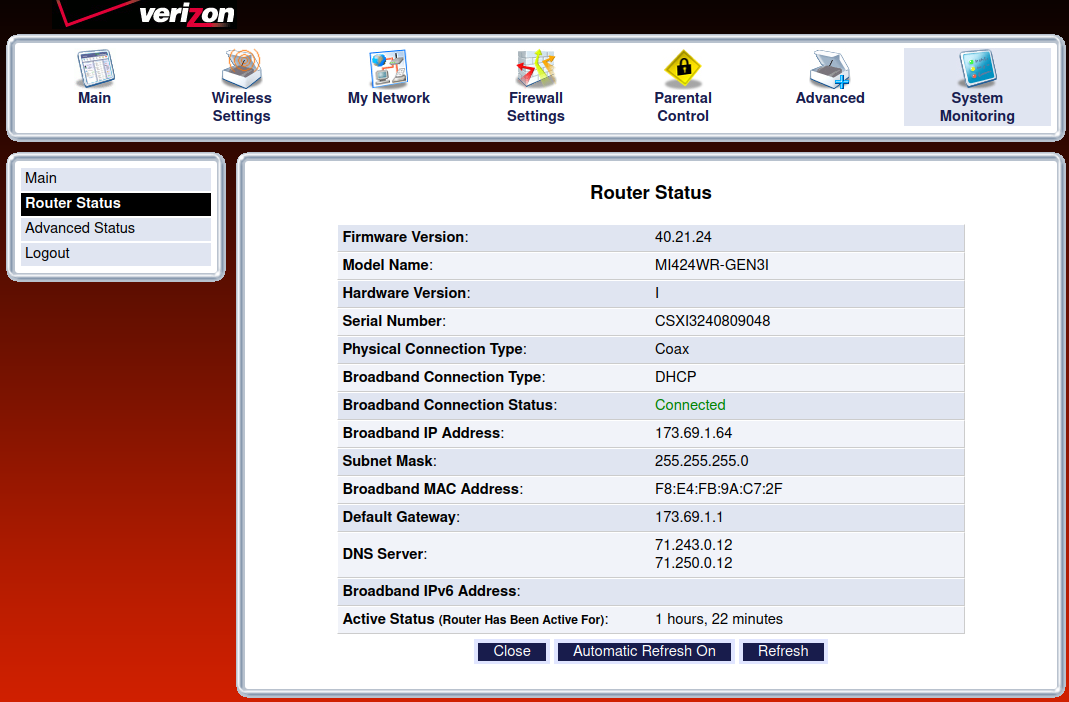Screen dimensions: 1069x702
Task: Click the Parental Control padlock icon
Action: click(683, 69)
